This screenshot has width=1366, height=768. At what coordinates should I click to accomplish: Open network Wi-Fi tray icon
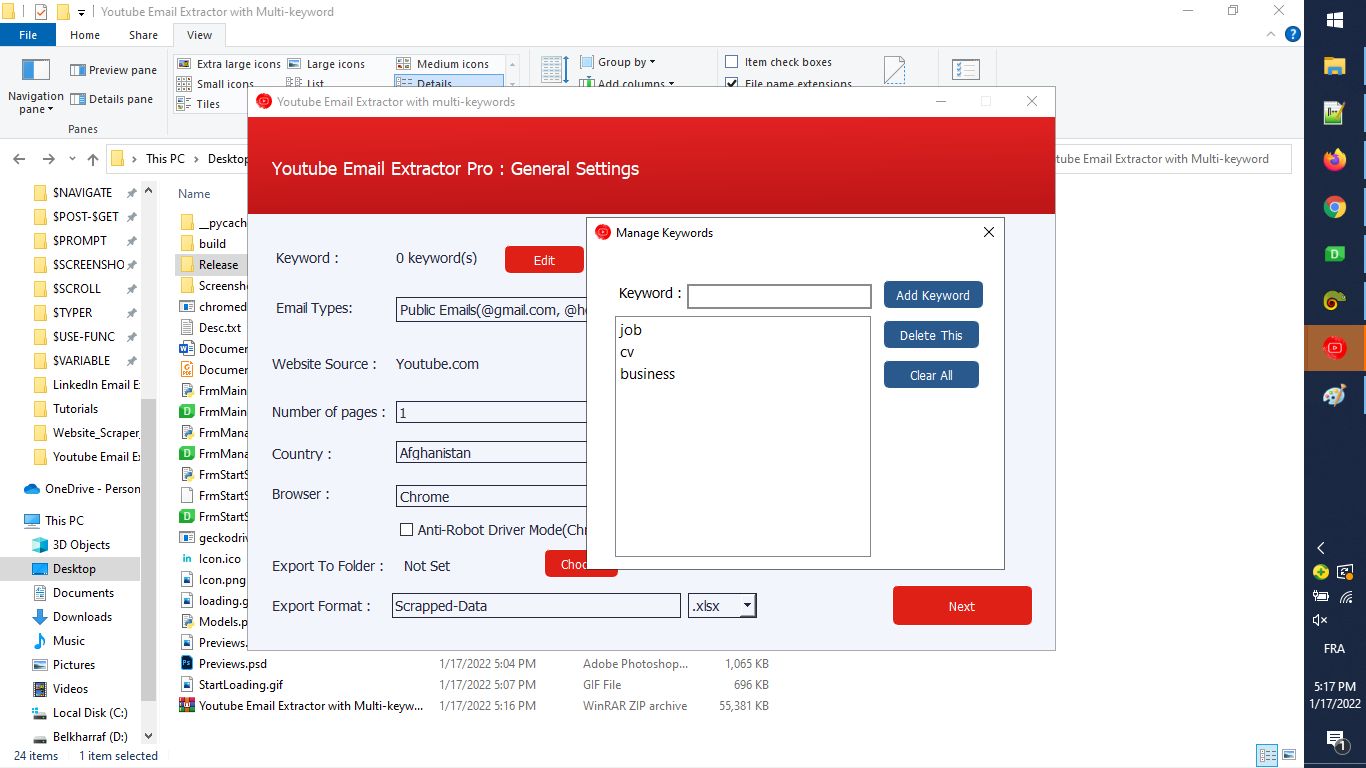click(x=1346, y=597)
